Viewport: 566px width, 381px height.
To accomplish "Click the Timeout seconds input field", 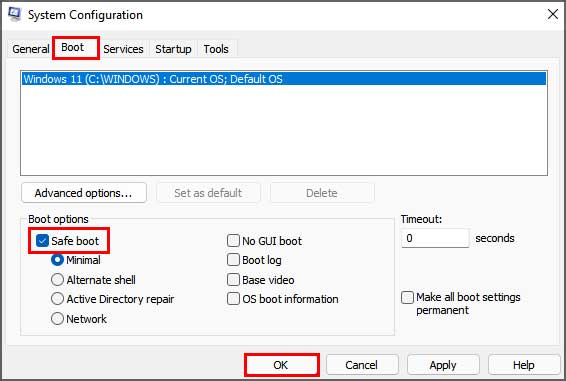I will click(435, 238).
